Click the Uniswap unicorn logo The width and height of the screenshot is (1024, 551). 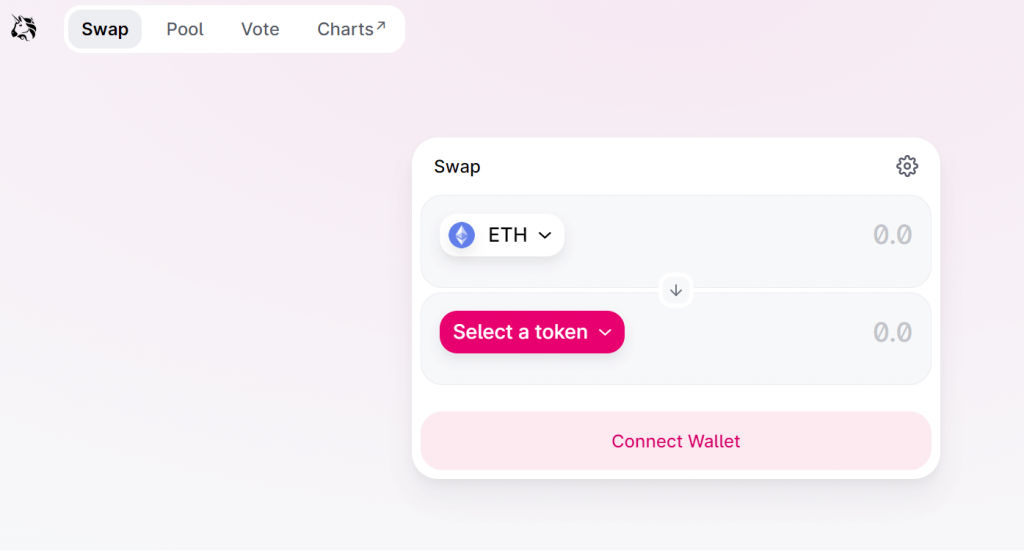tap(24, 28)
